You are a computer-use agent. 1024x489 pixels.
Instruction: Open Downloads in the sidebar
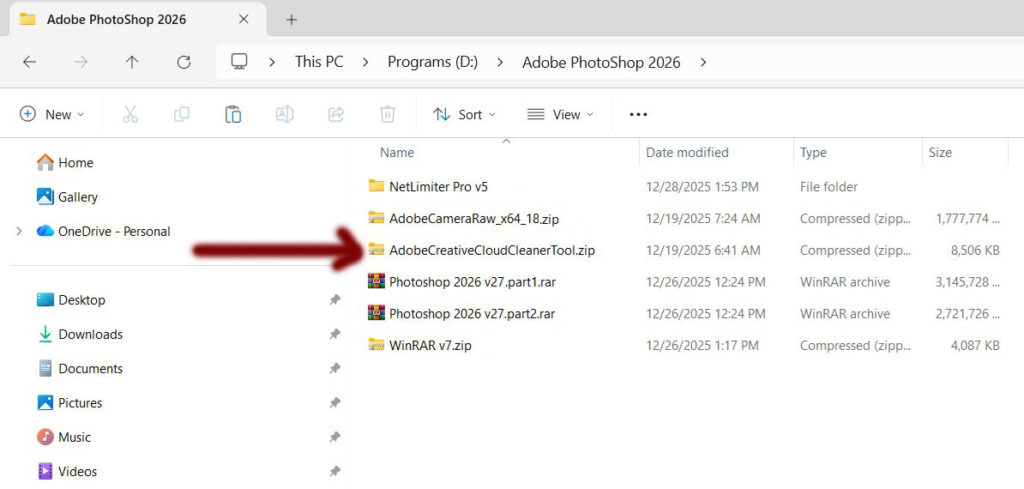pos(90,334)
